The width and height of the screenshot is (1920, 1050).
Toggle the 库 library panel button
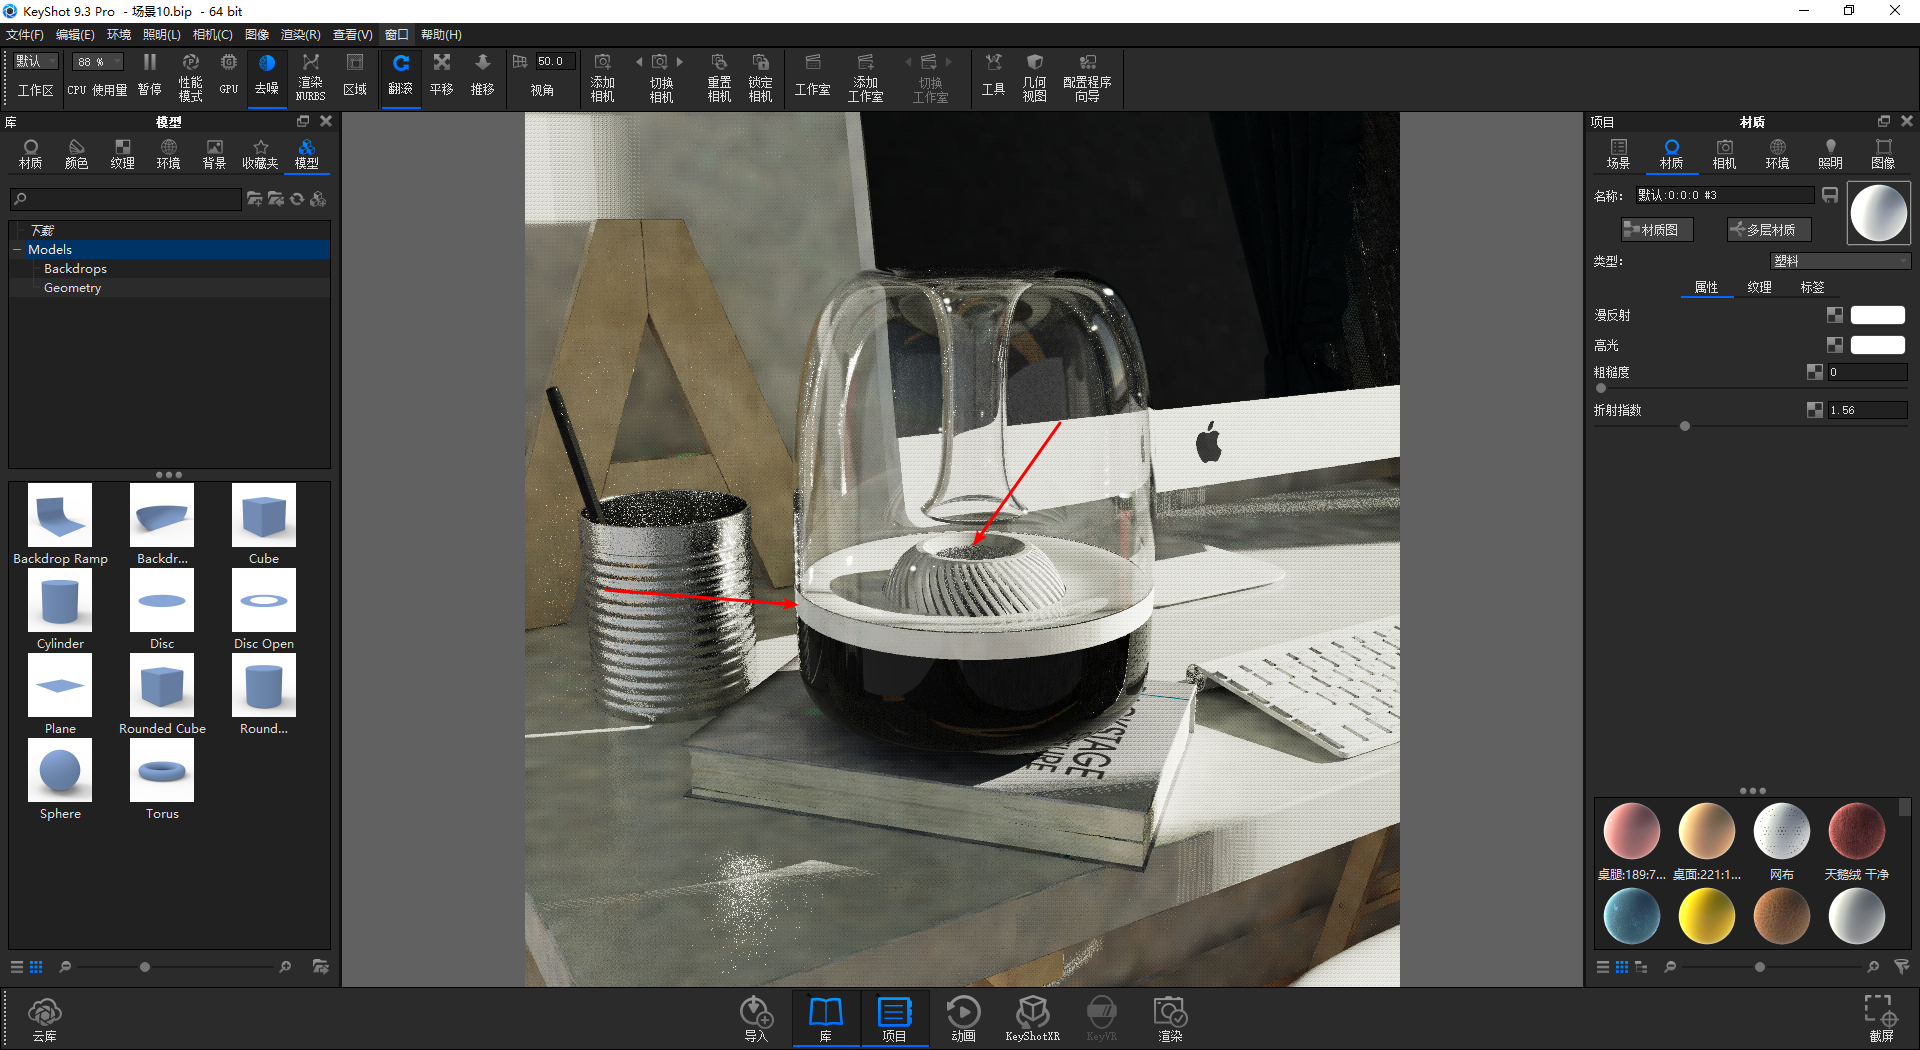coord(825,1018)
